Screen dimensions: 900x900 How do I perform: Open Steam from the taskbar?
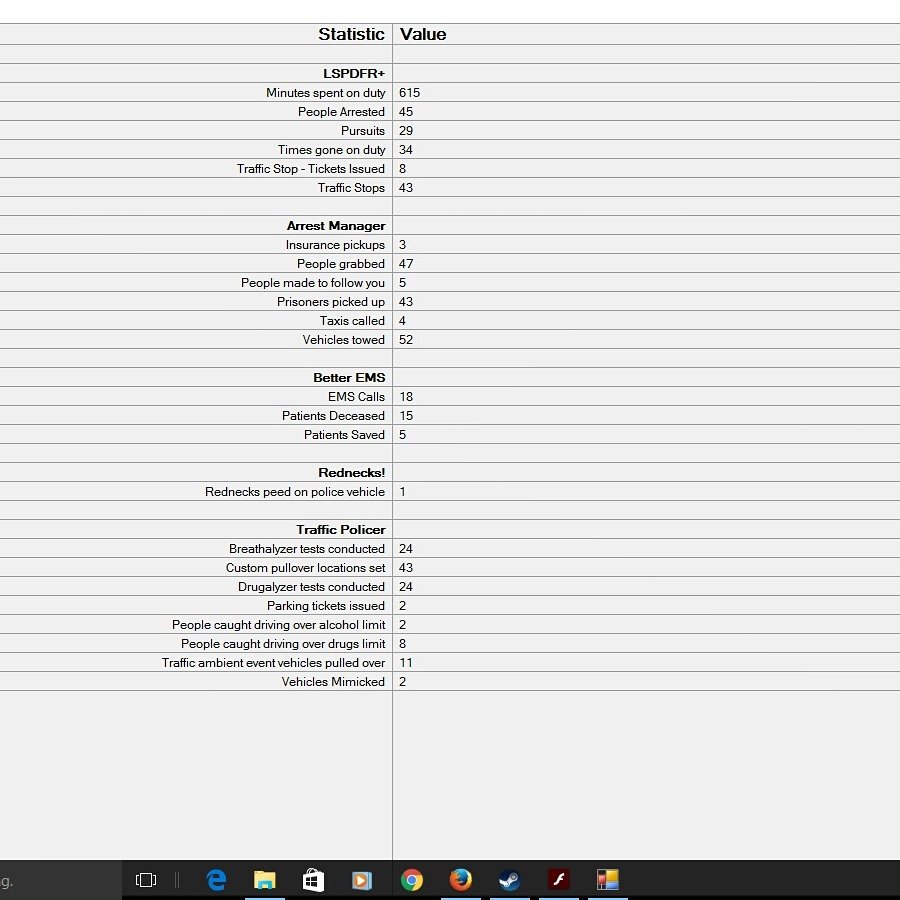pyautogui.click(x=510, y=880)
